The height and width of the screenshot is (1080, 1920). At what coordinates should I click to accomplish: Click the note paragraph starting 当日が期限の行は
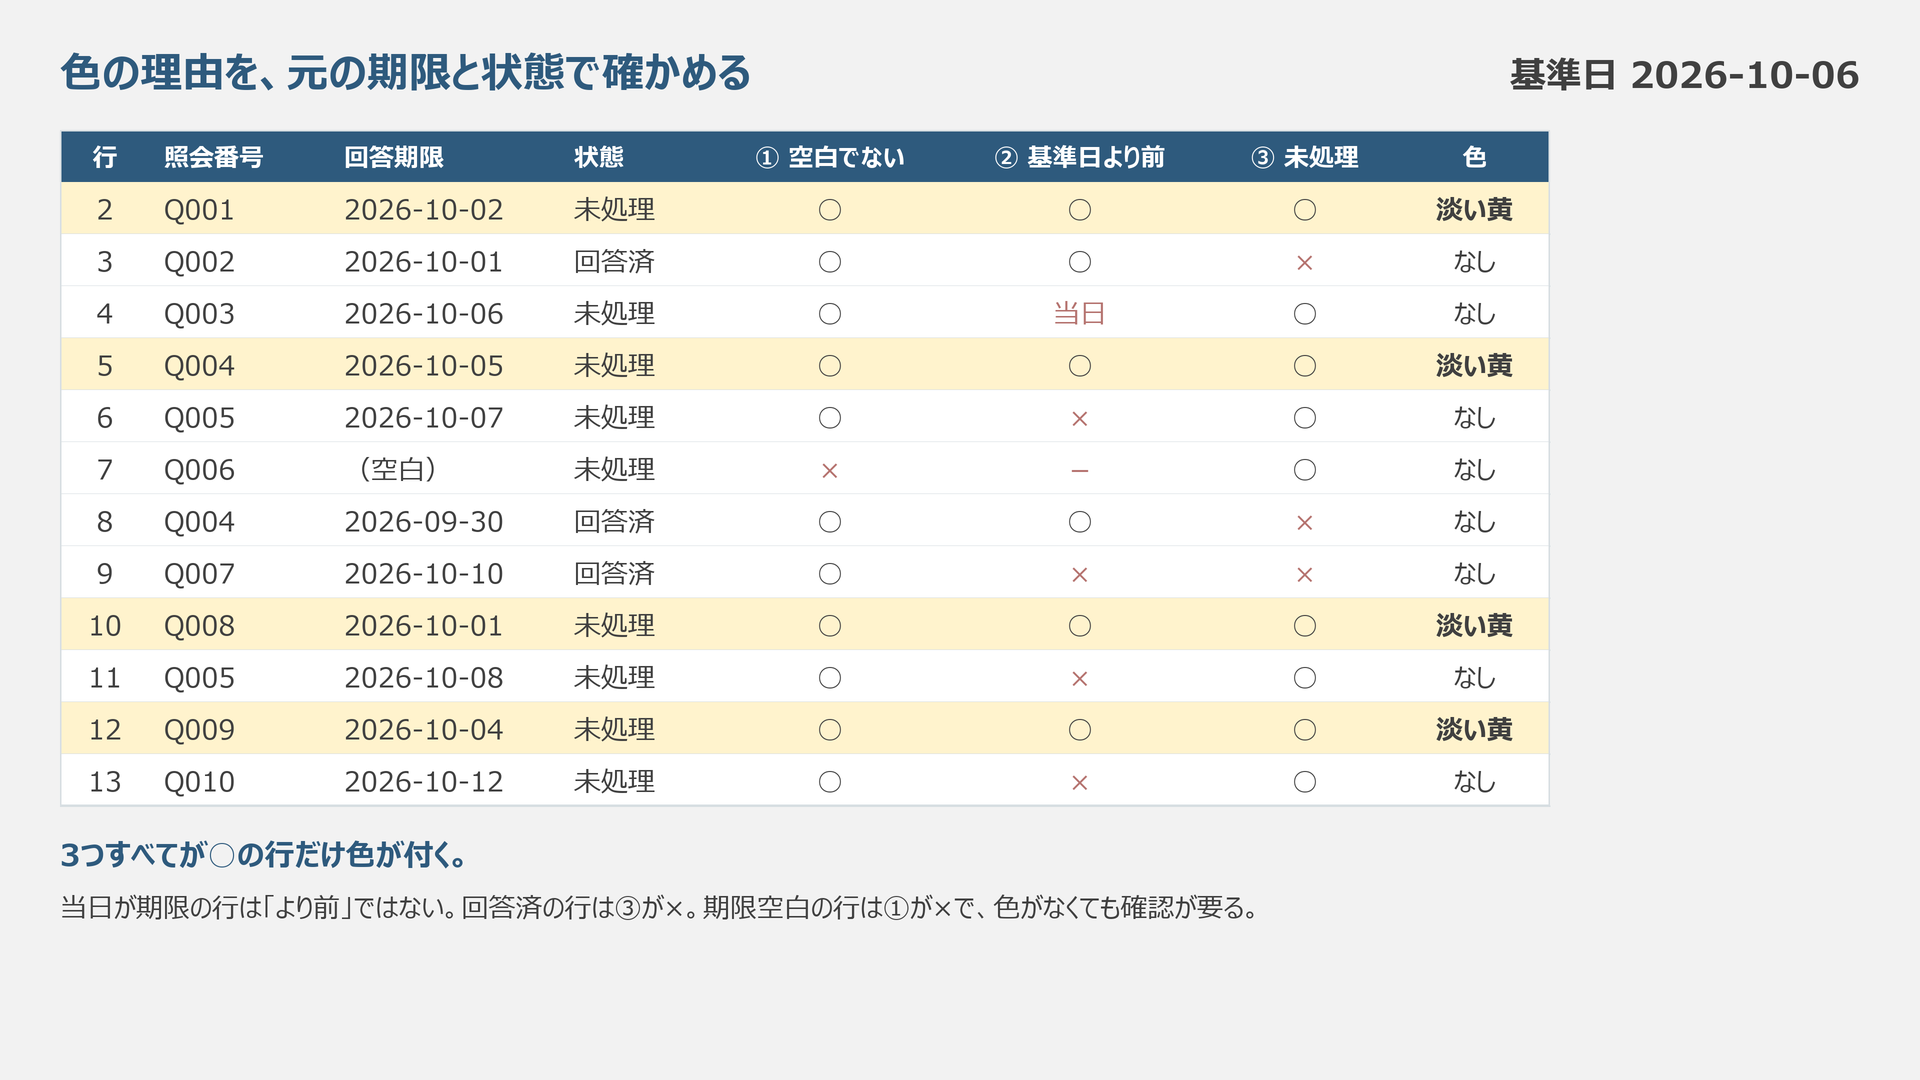[x=660, y=908]
